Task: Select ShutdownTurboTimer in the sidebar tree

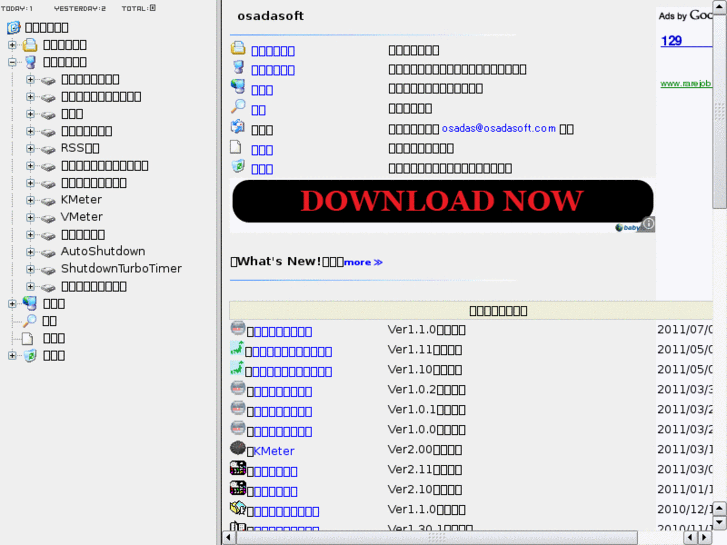Action: point(121,269)
